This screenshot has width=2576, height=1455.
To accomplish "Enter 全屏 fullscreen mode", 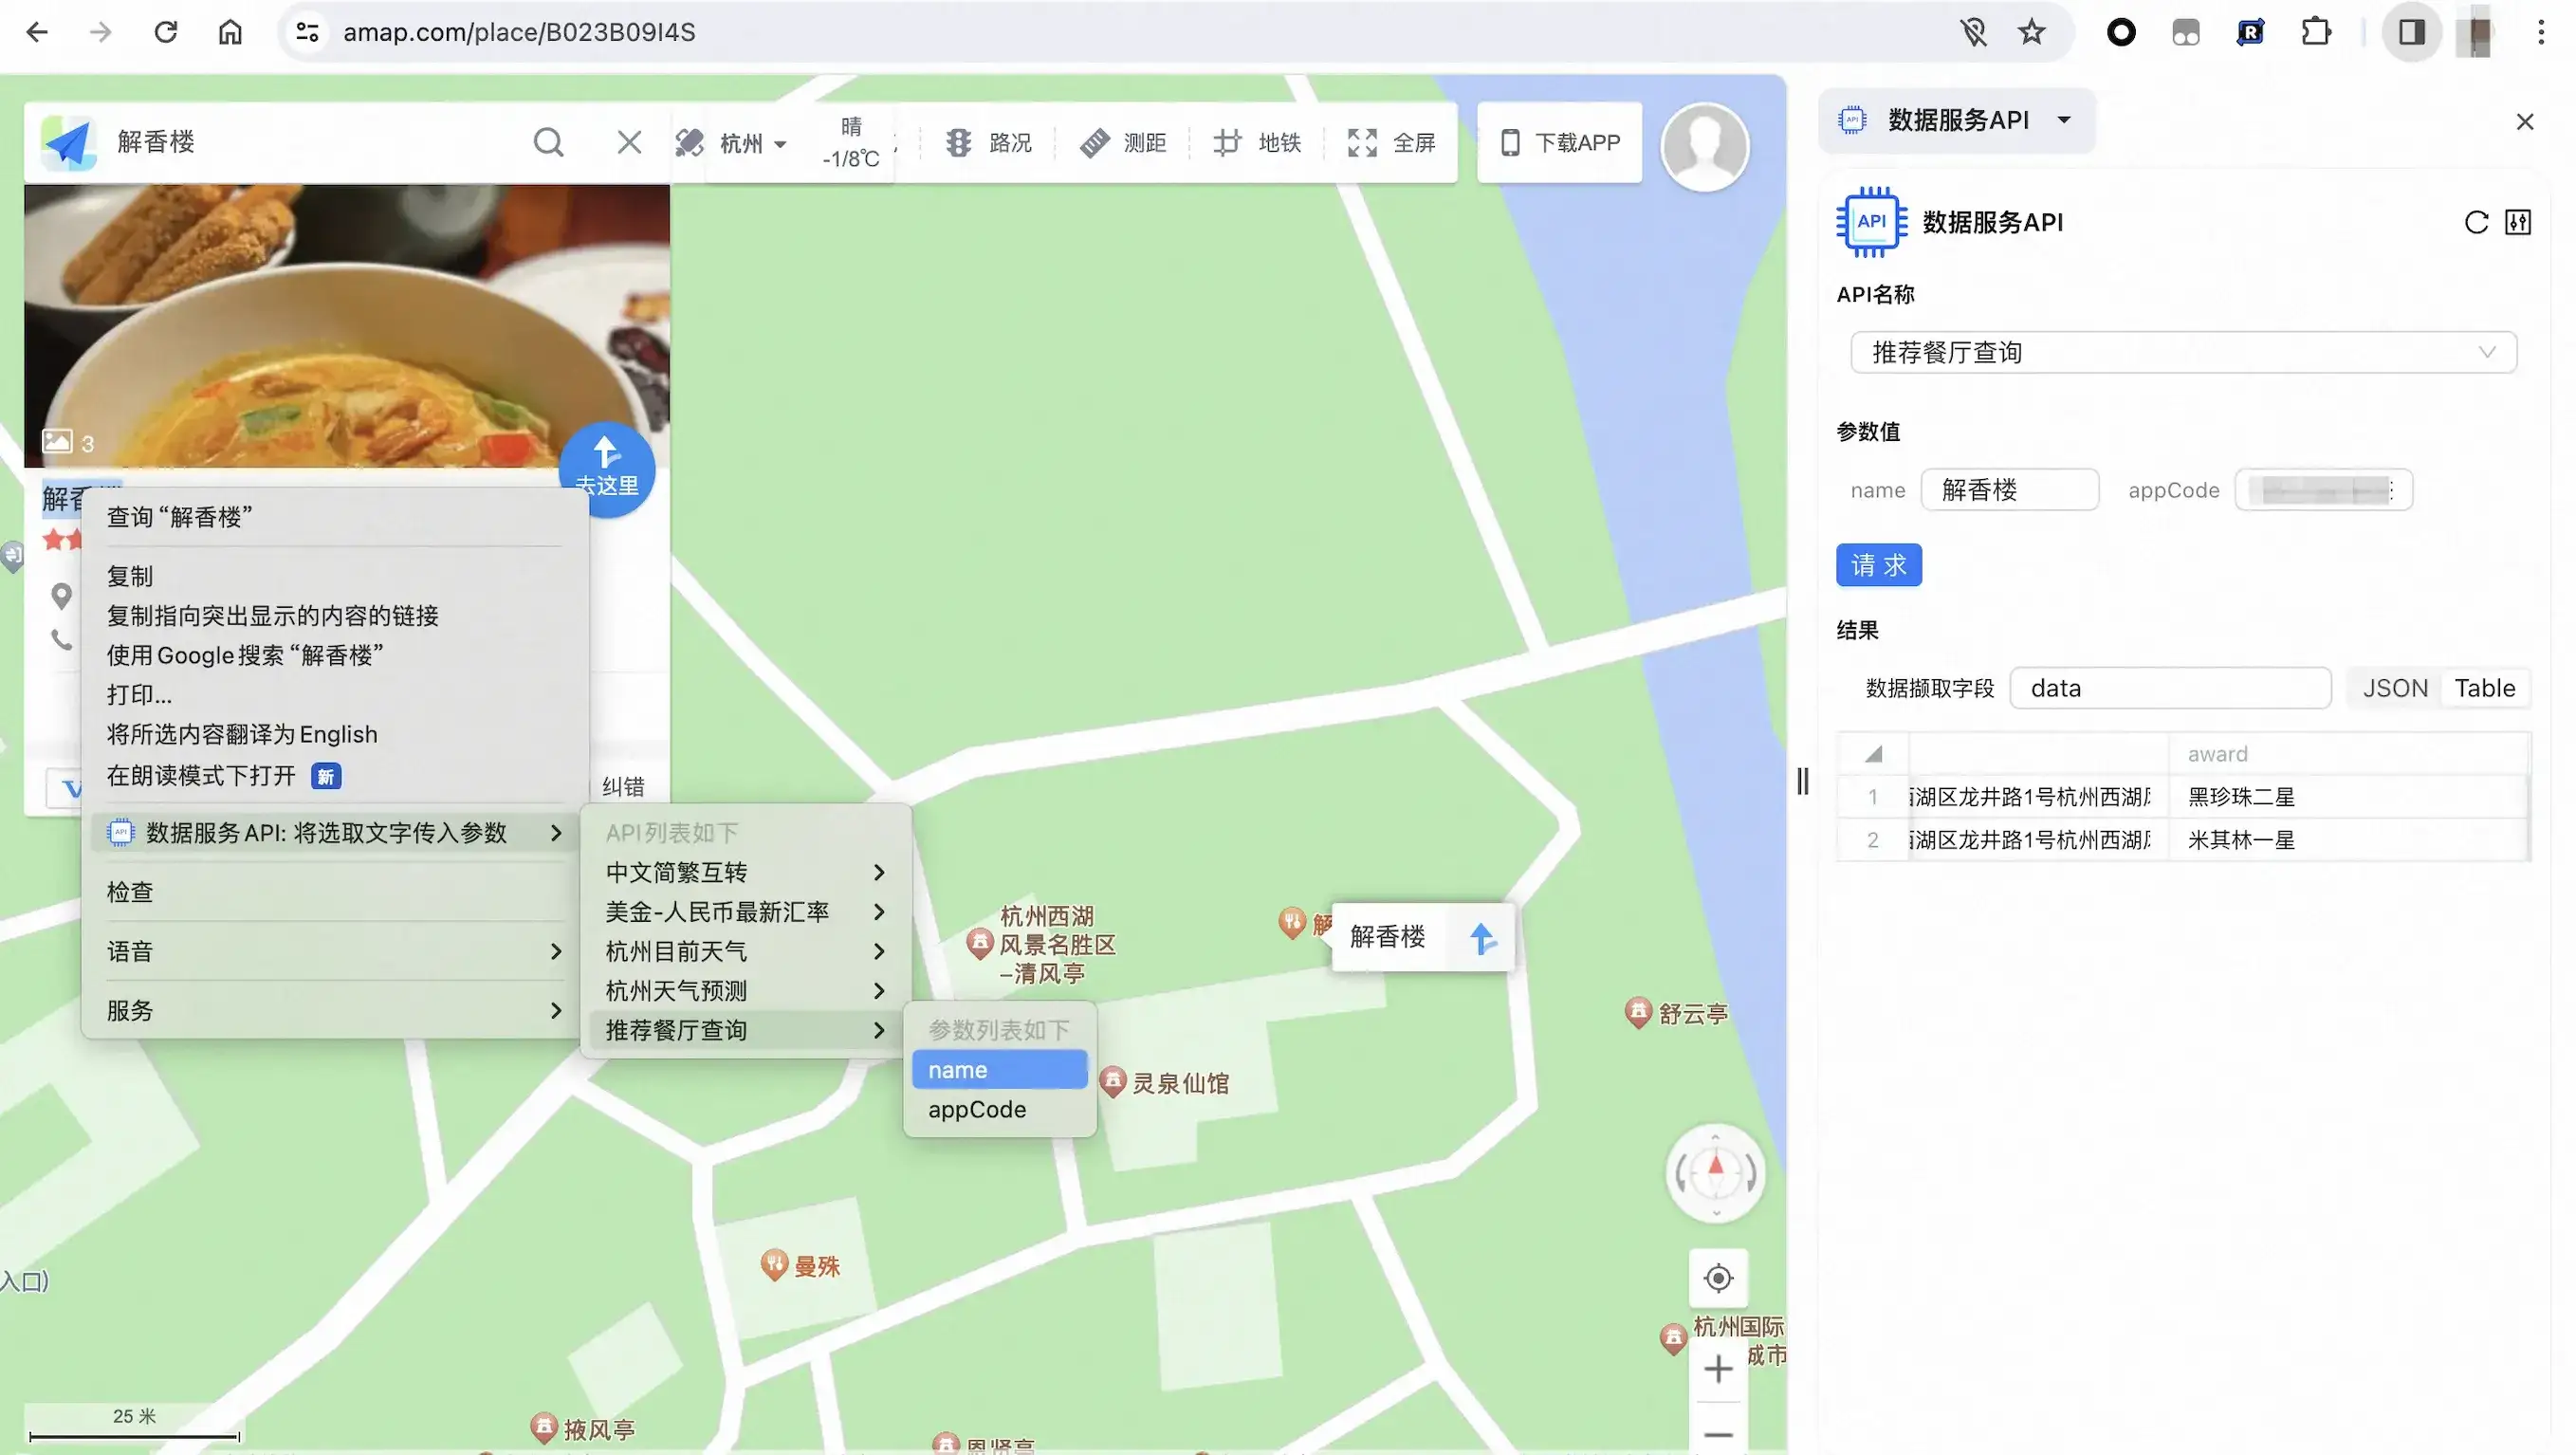I will (x=1391, y=143).
